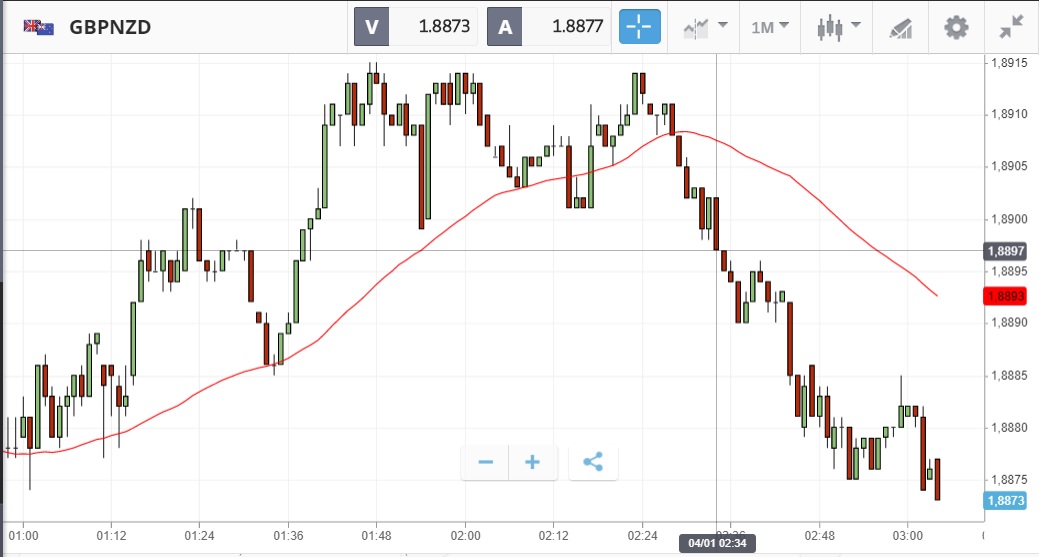Click the A buy price 1.8877 button
This screenshot has height=557, width=1039.
click(549, 27)
